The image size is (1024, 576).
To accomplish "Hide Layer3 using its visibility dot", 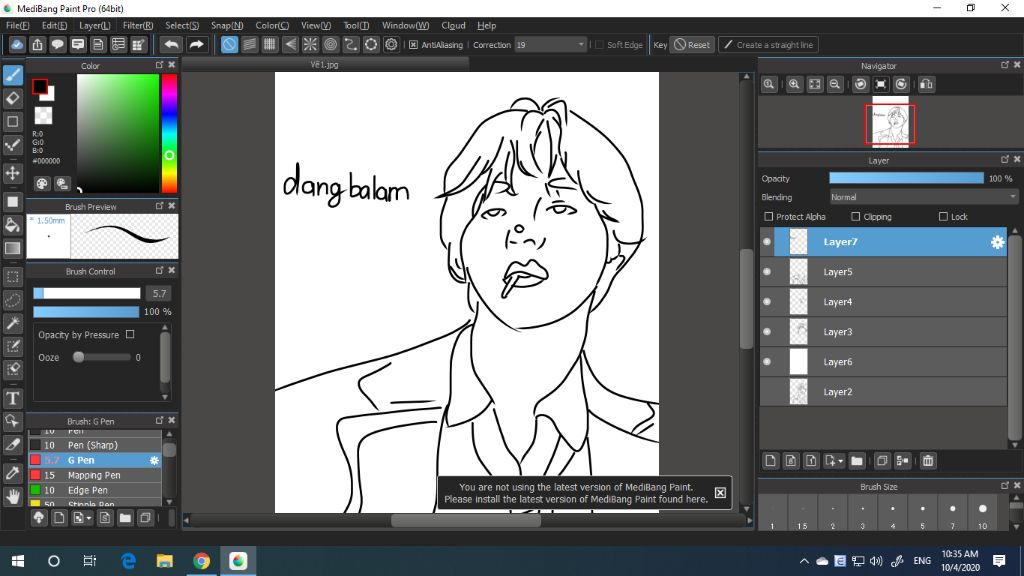I will [x=767, y=332].
